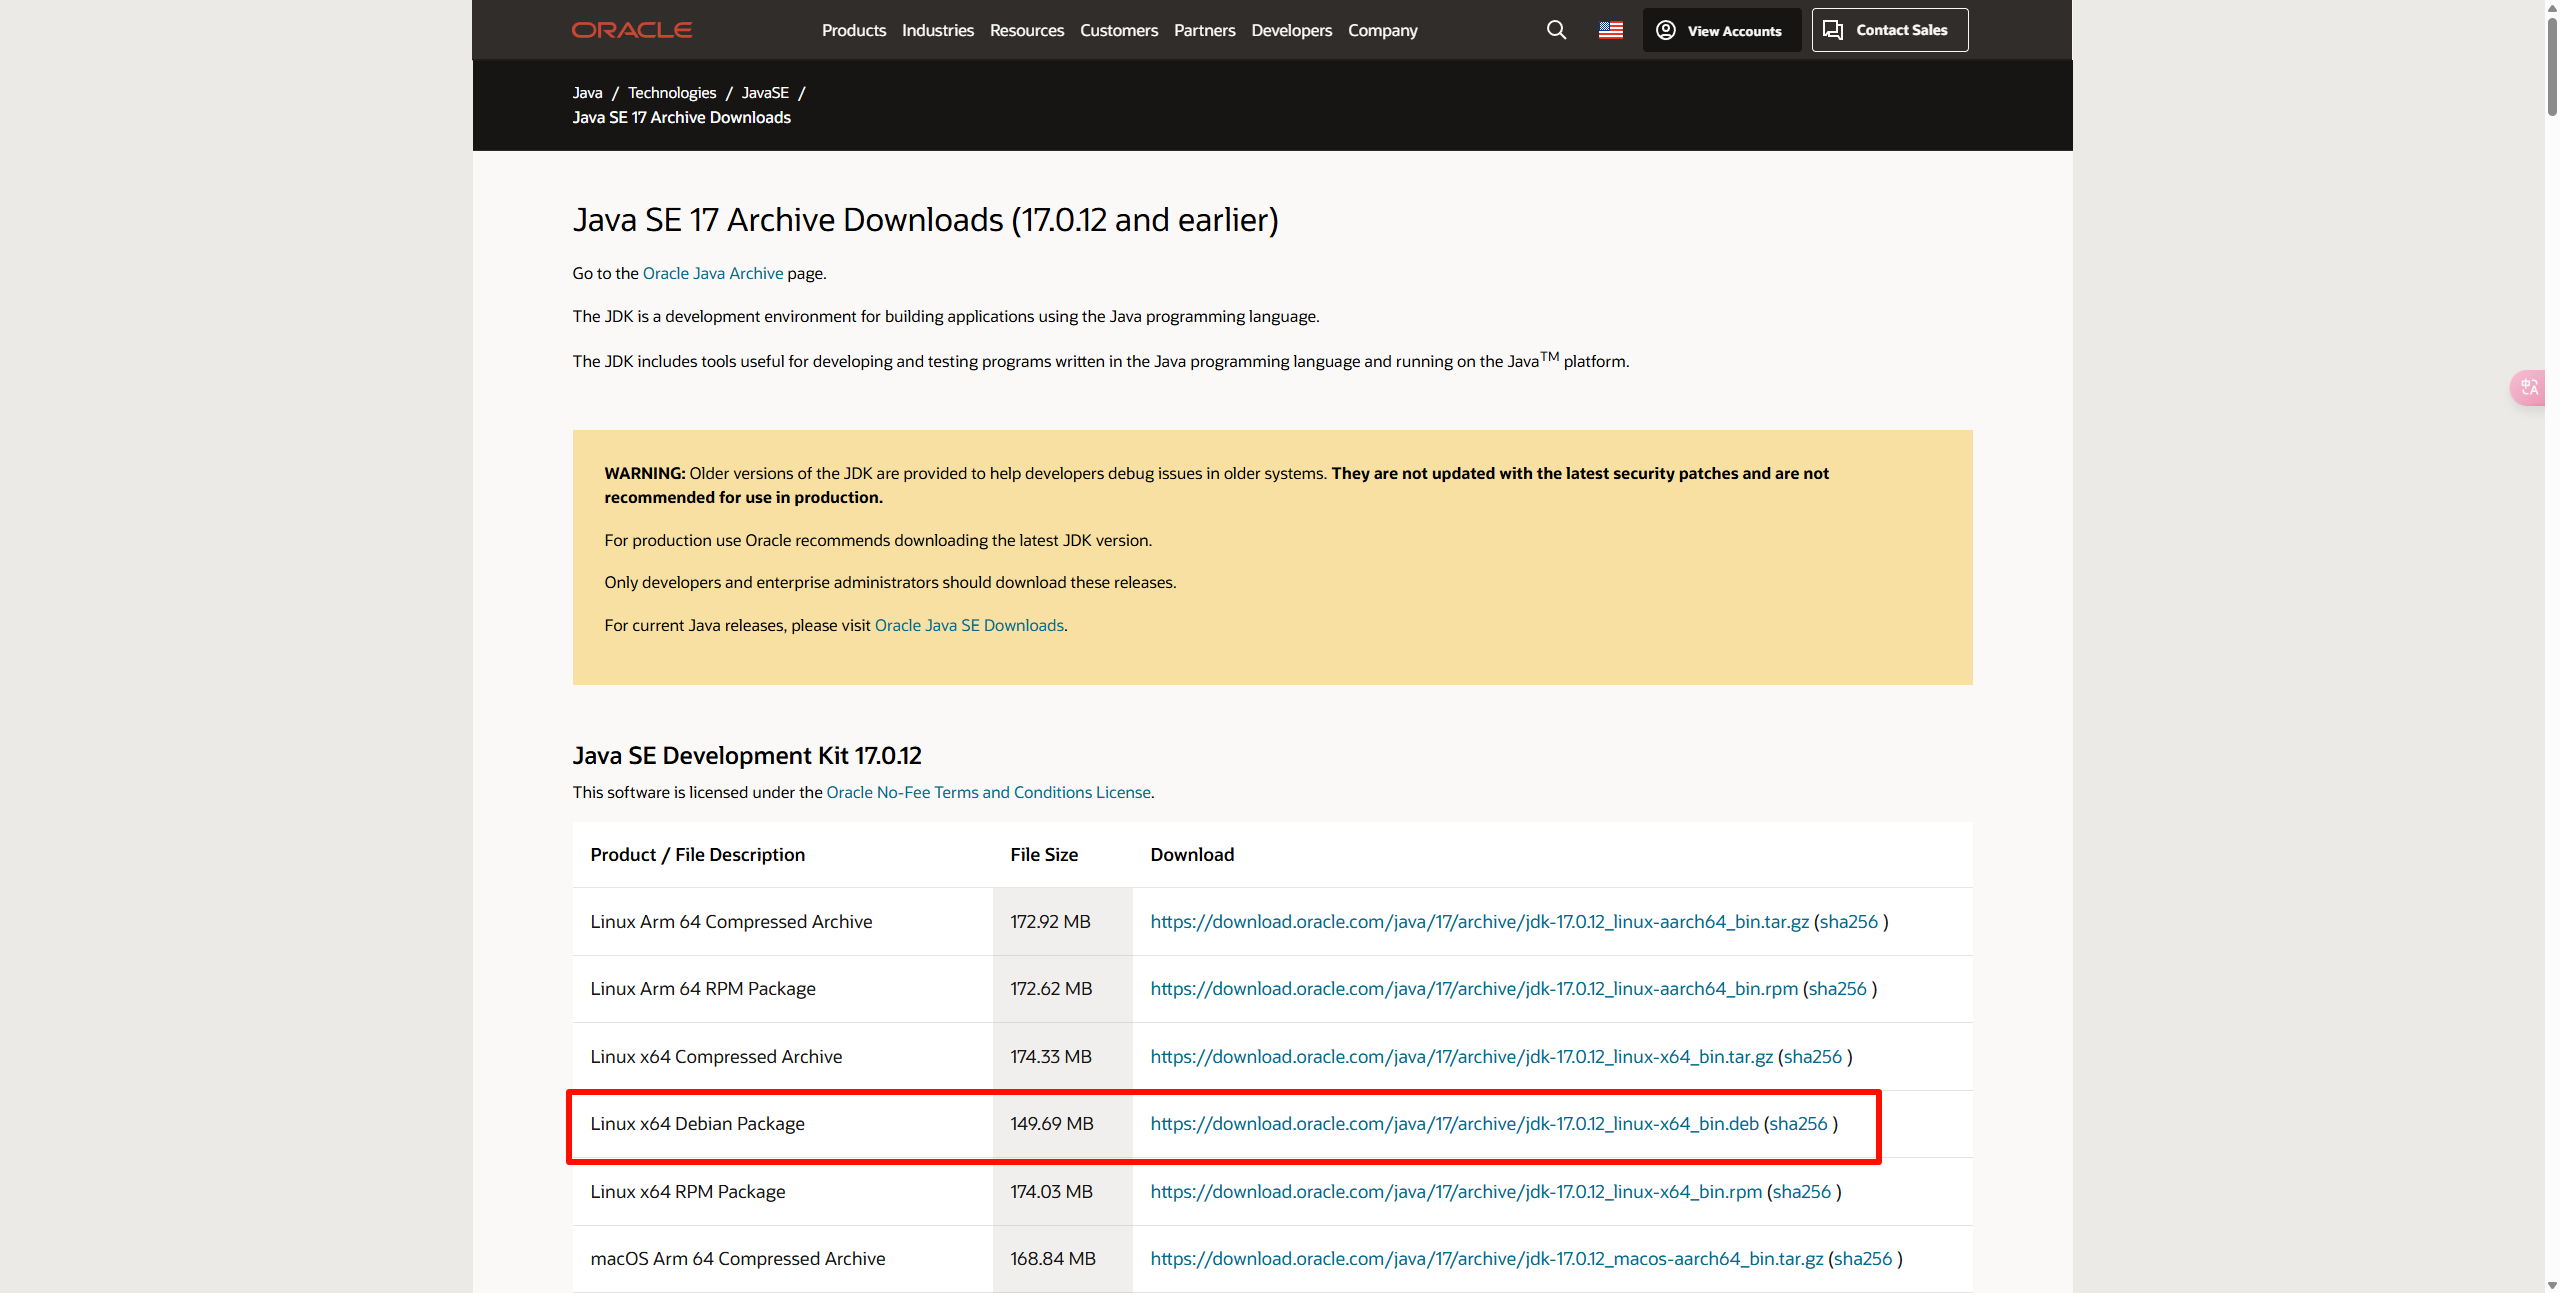Open the search magnifier icon
The height and width of the screenshot is (1293, 2560).
pyautogui.click(x=1556, y=30)
